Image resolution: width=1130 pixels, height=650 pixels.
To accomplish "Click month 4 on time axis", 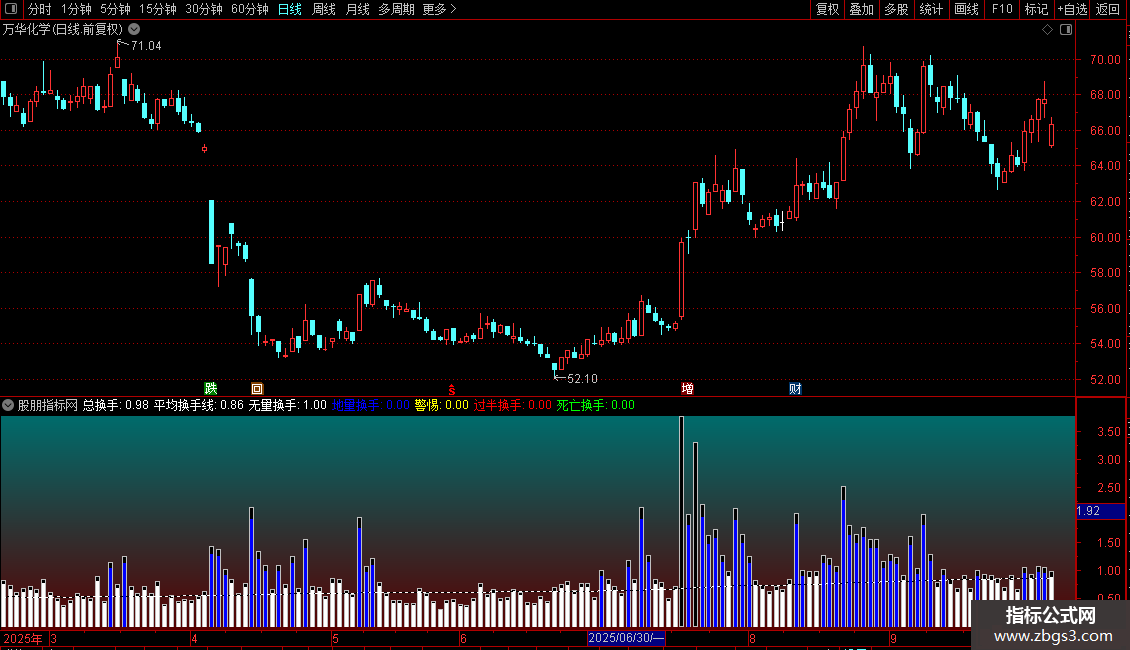I will [x=194, y=638].
